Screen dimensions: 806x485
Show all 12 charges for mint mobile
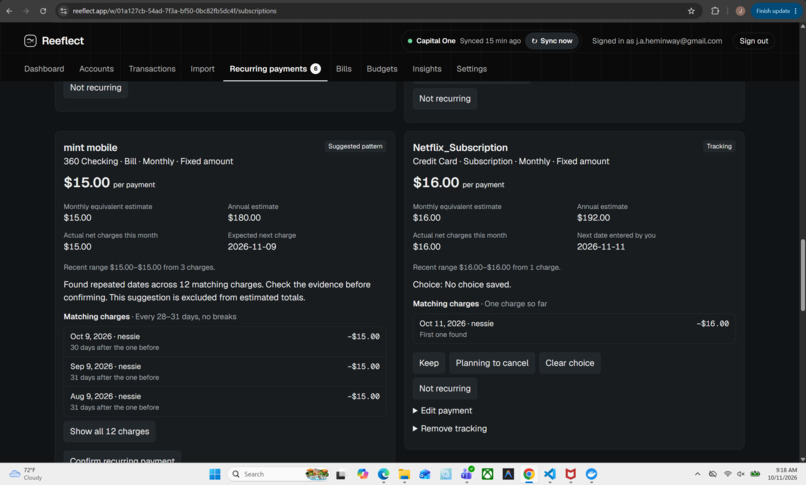pyautogui.click(x=109, y=431)
